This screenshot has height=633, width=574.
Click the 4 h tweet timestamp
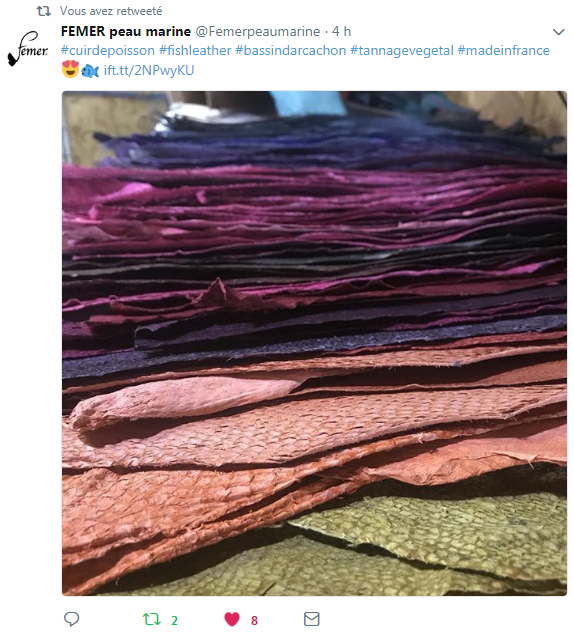tap(341, 31)
